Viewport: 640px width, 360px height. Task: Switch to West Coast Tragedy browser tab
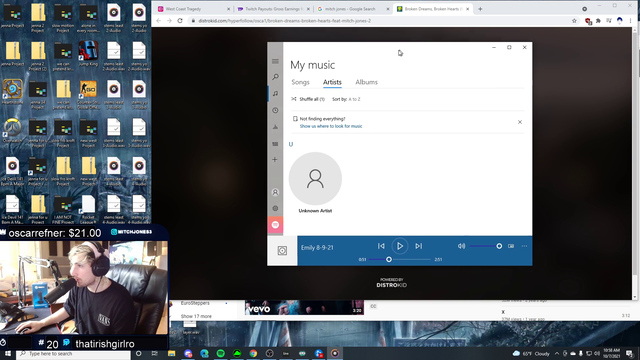pos(193,9)
